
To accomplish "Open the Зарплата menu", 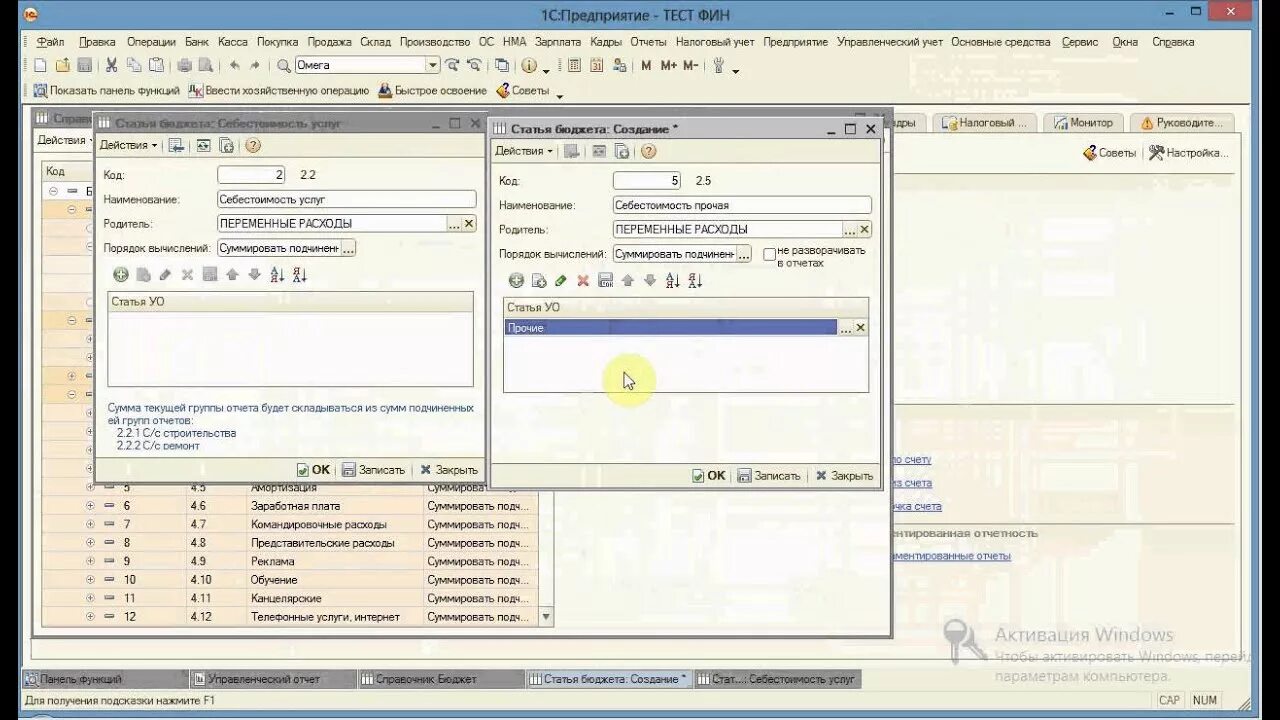I will [x=558, y=42].
